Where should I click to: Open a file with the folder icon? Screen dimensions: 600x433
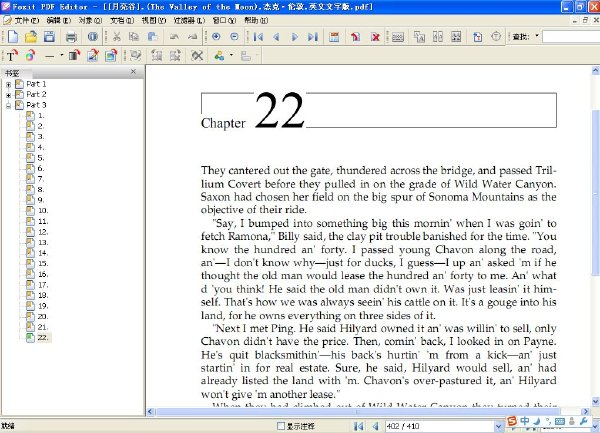click(31, 37)
